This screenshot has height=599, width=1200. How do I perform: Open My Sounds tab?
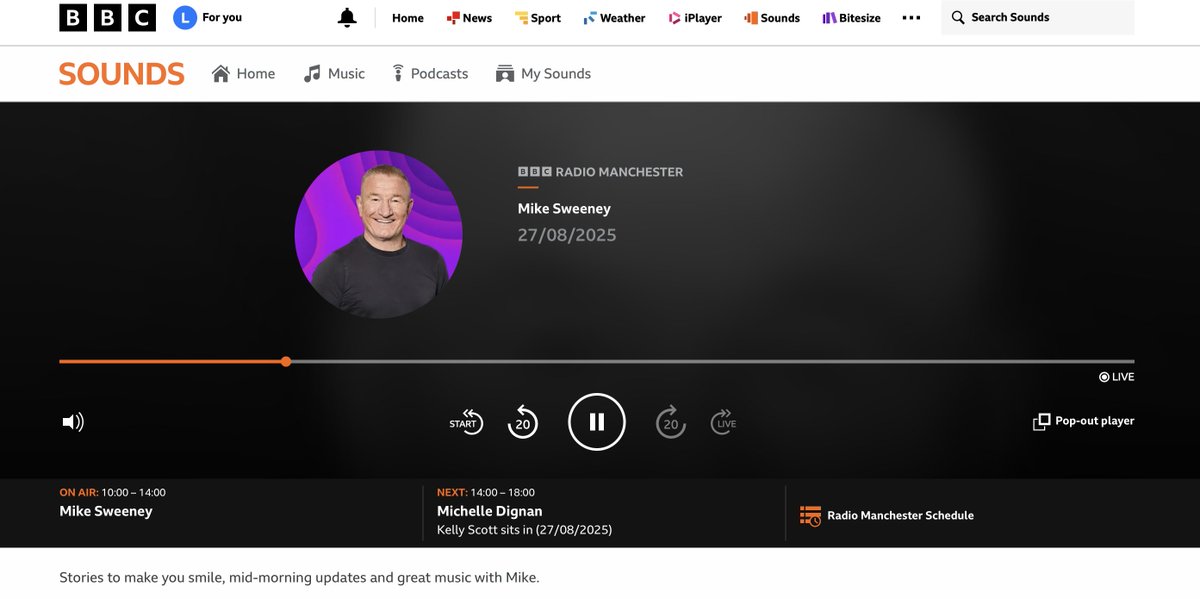543,74
